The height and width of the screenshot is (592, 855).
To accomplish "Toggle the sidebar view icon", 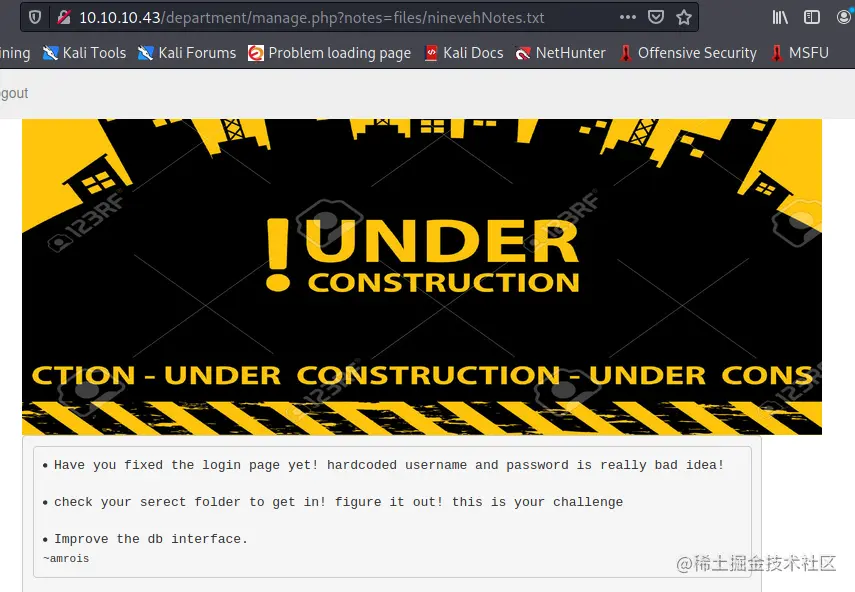I will coord(812,17).
